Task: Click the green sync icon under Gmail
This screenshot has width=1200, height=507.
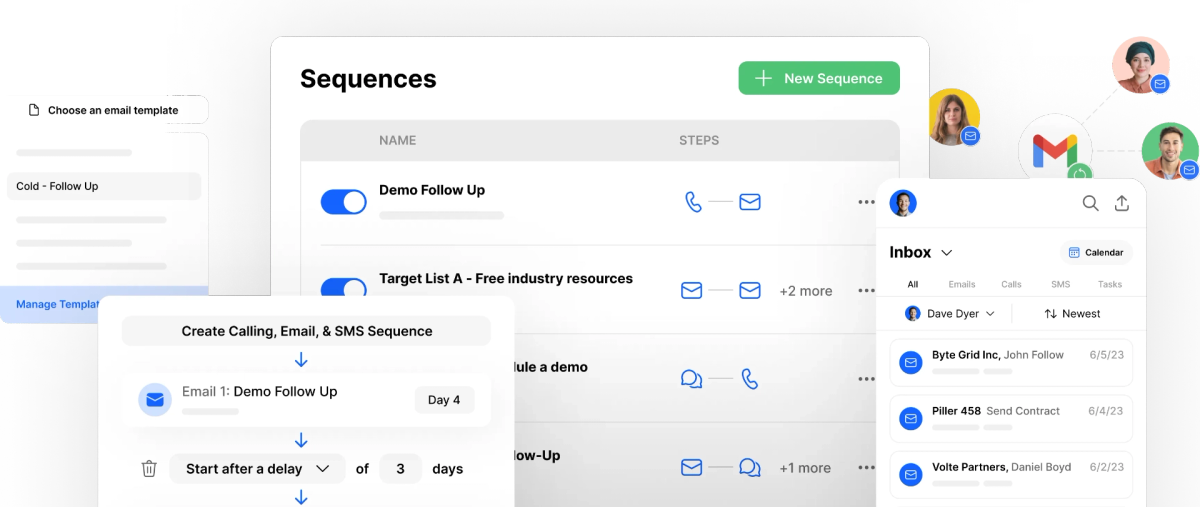Action: [1079, 174]
